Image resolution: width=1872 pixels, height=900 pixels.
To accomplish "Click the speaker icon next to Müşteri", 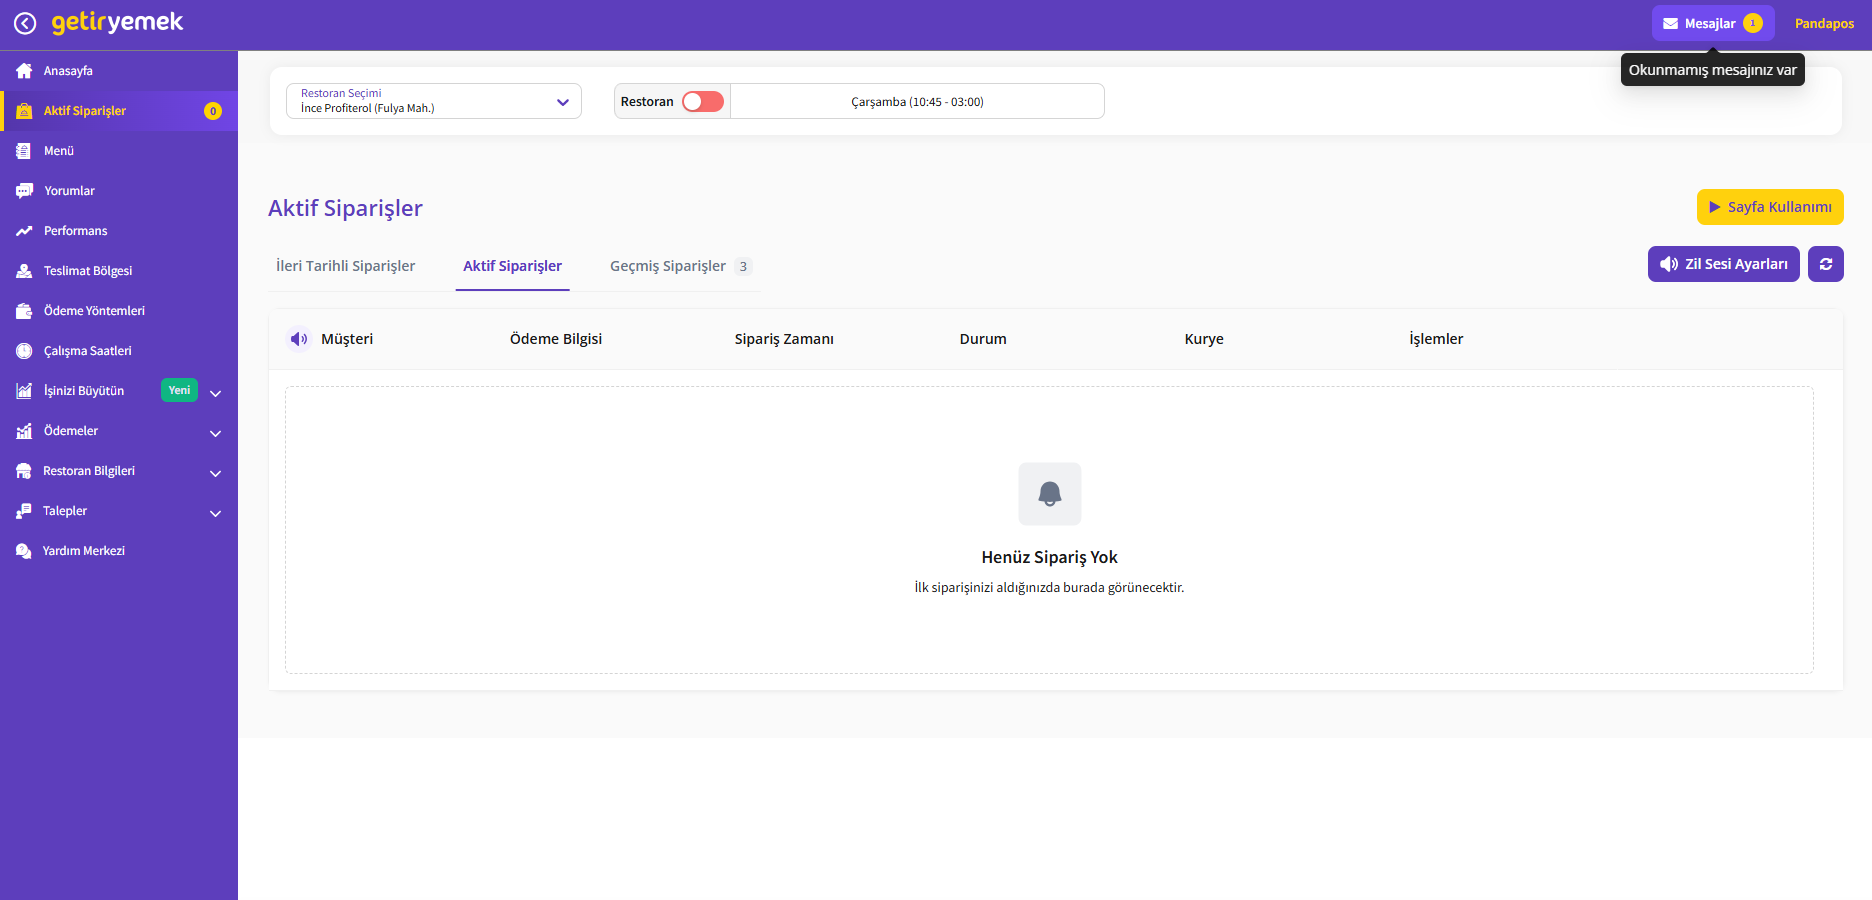I will tap(298, 339).
